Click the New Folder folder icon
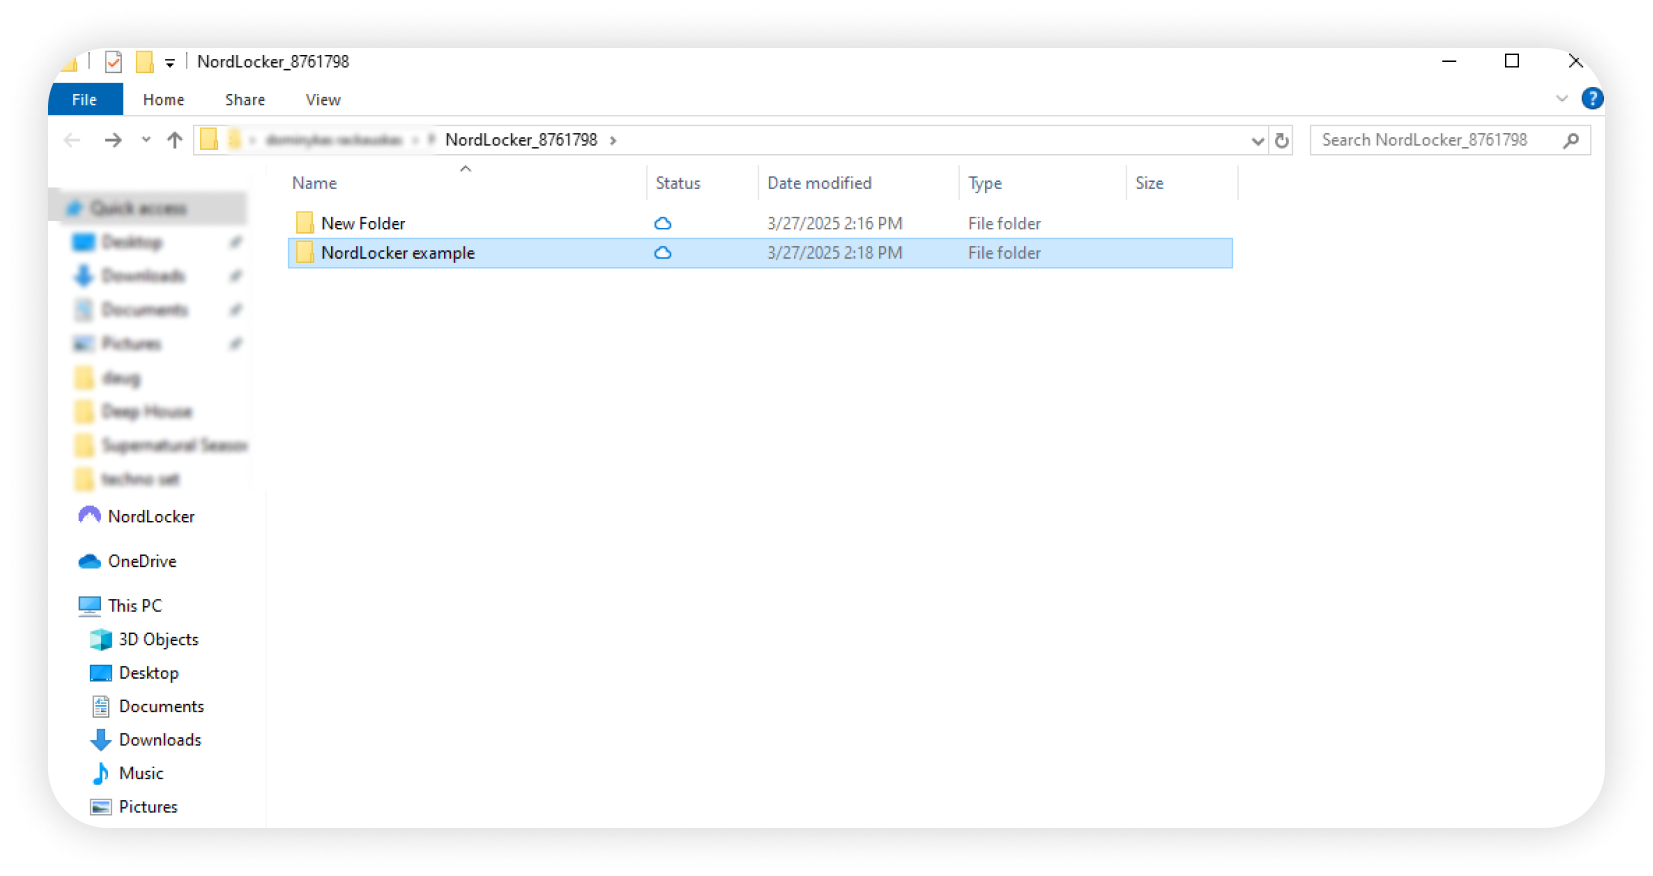1653x876 pixels. click(x=305, y=222)
